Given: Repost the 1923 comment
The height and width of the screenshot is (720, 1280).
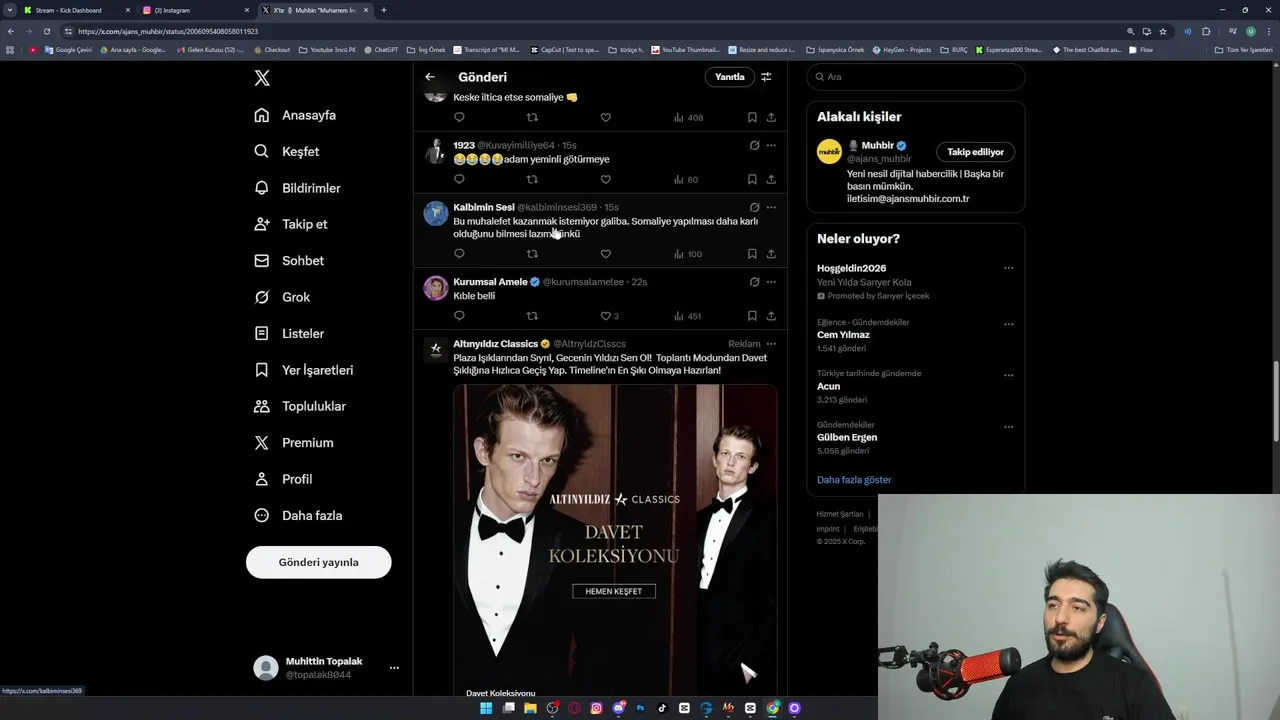Looking at the screenshot, I should coord(532,180).
